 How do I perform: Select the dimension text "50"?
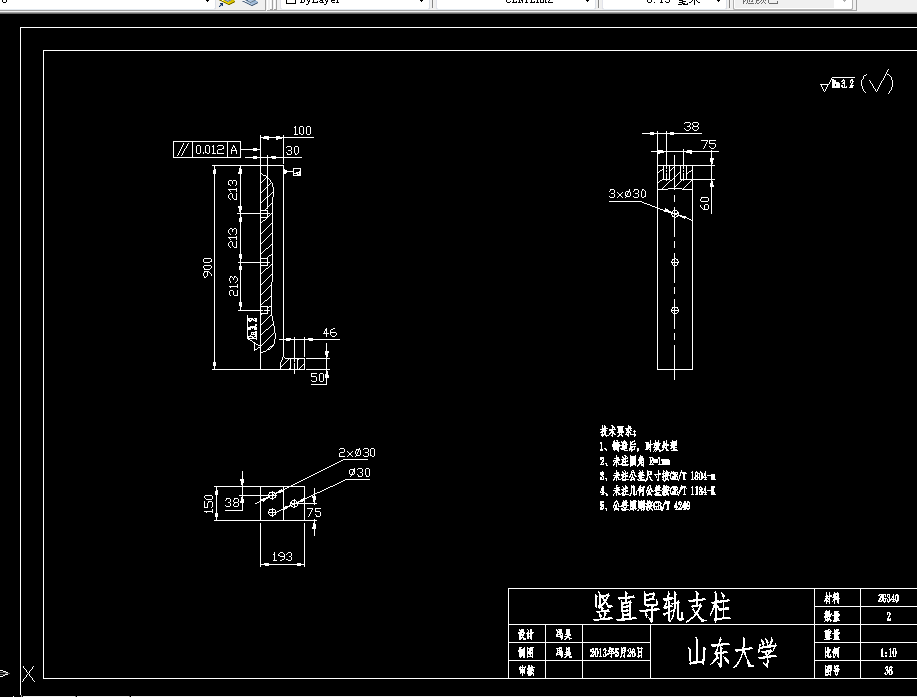317,377
